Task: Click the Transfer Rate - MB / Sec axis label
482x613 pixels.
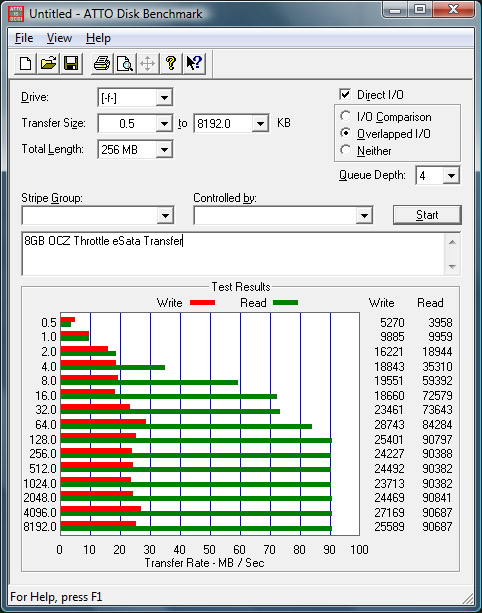Action: coord(204,563)
